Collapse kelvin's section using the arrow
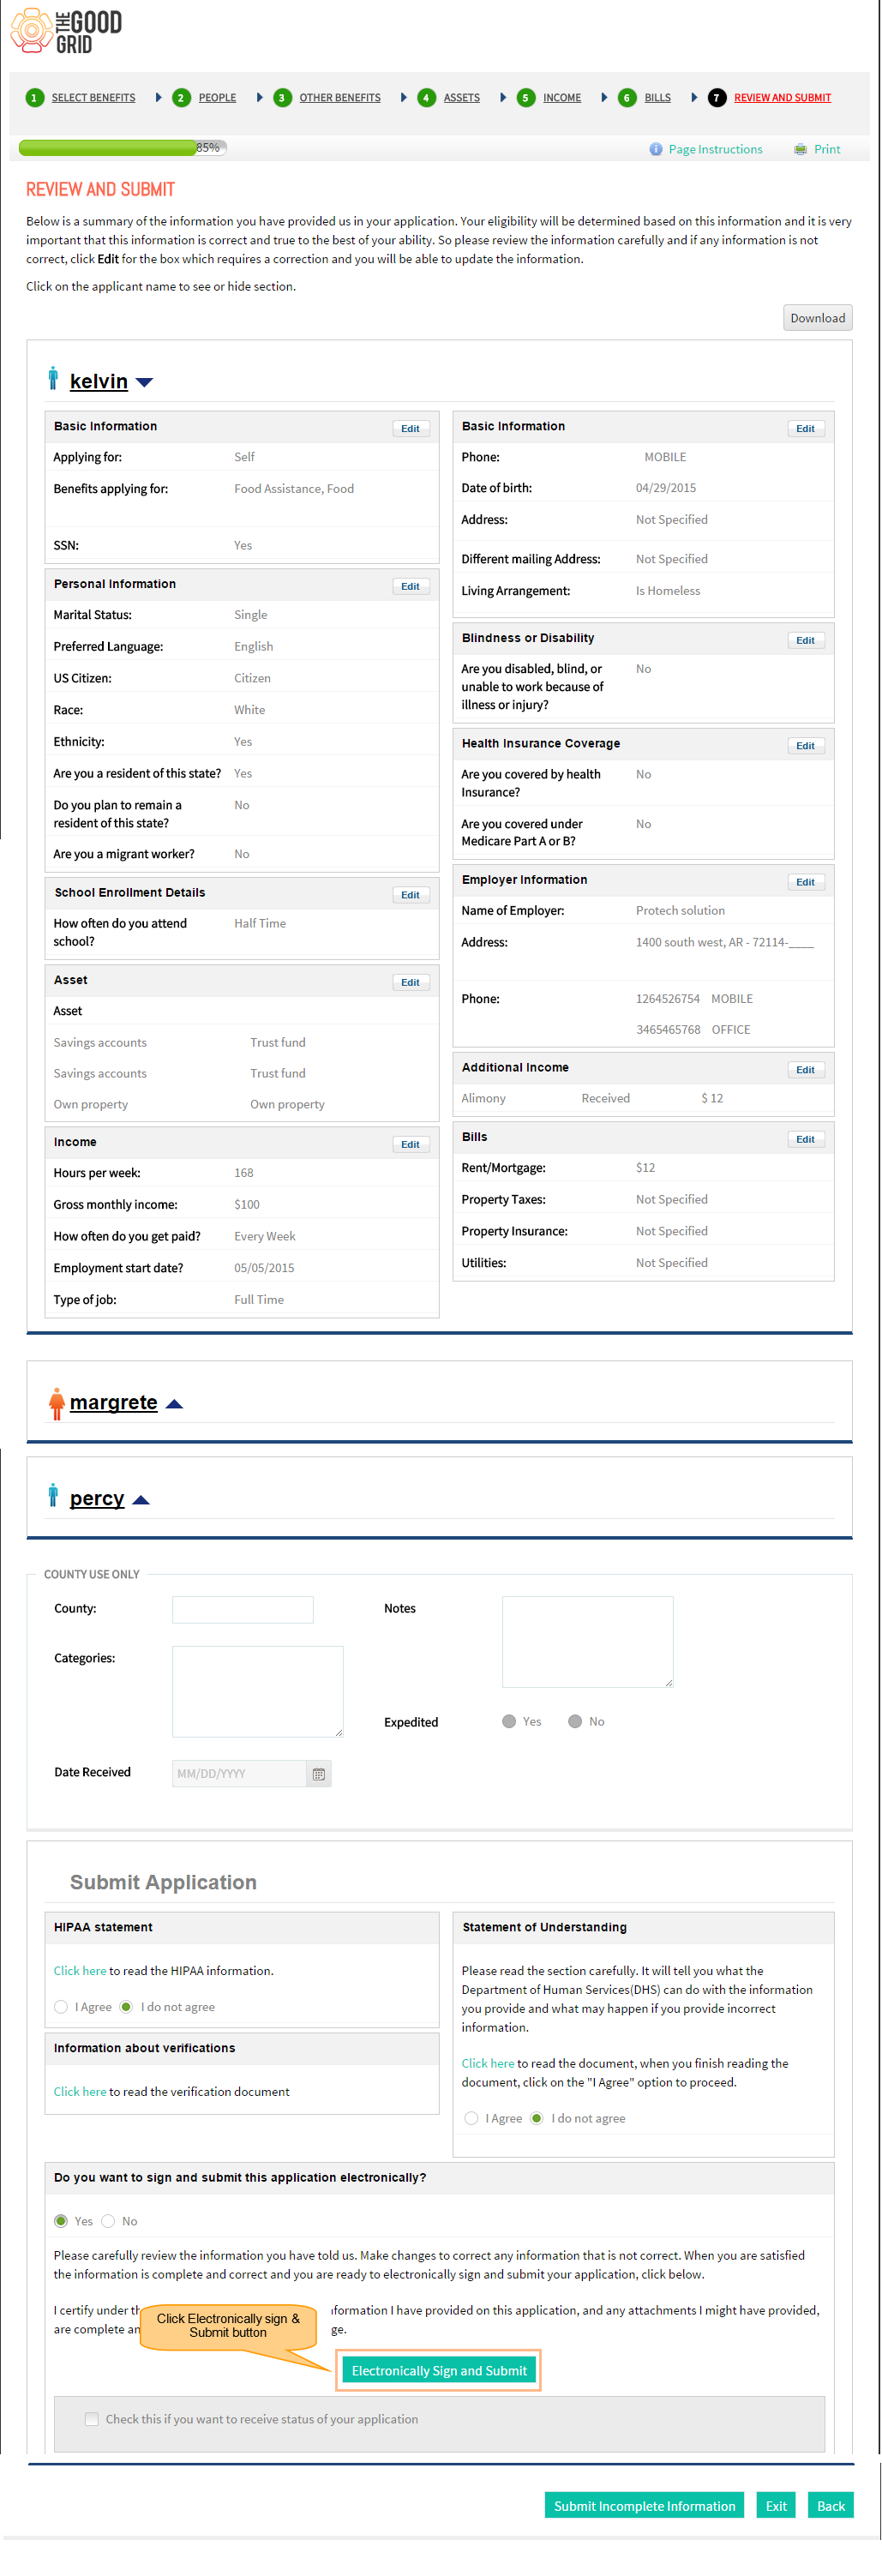The height and width of the screenshot is (2576, 882). [x=144, y=382]
